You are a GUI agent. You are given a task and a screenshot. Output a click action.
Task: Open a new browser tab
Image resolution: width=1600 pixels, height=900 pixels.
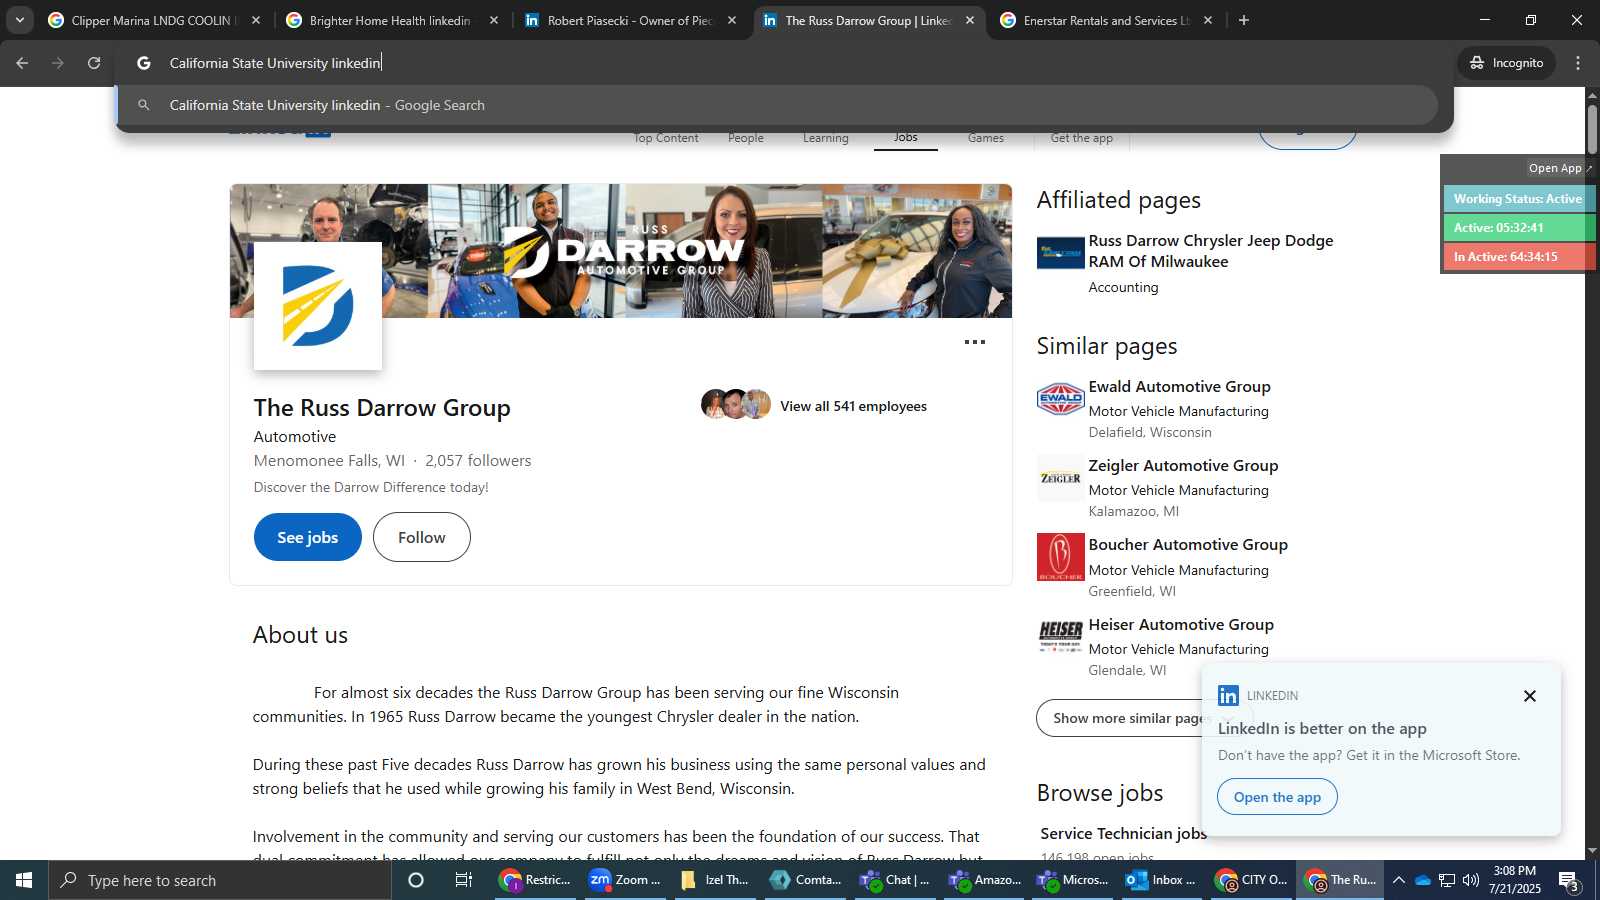(1244, 20)
